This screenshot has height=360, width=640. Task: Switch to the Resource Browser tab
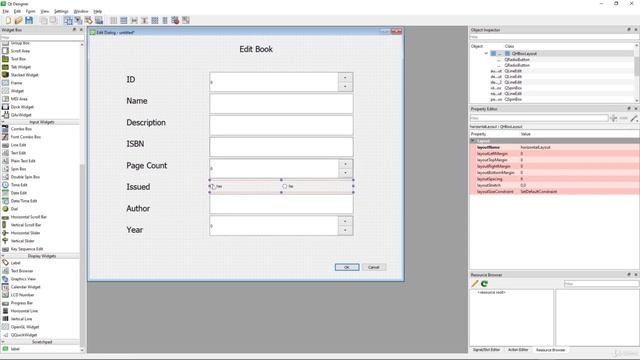(x=550, y=350)
